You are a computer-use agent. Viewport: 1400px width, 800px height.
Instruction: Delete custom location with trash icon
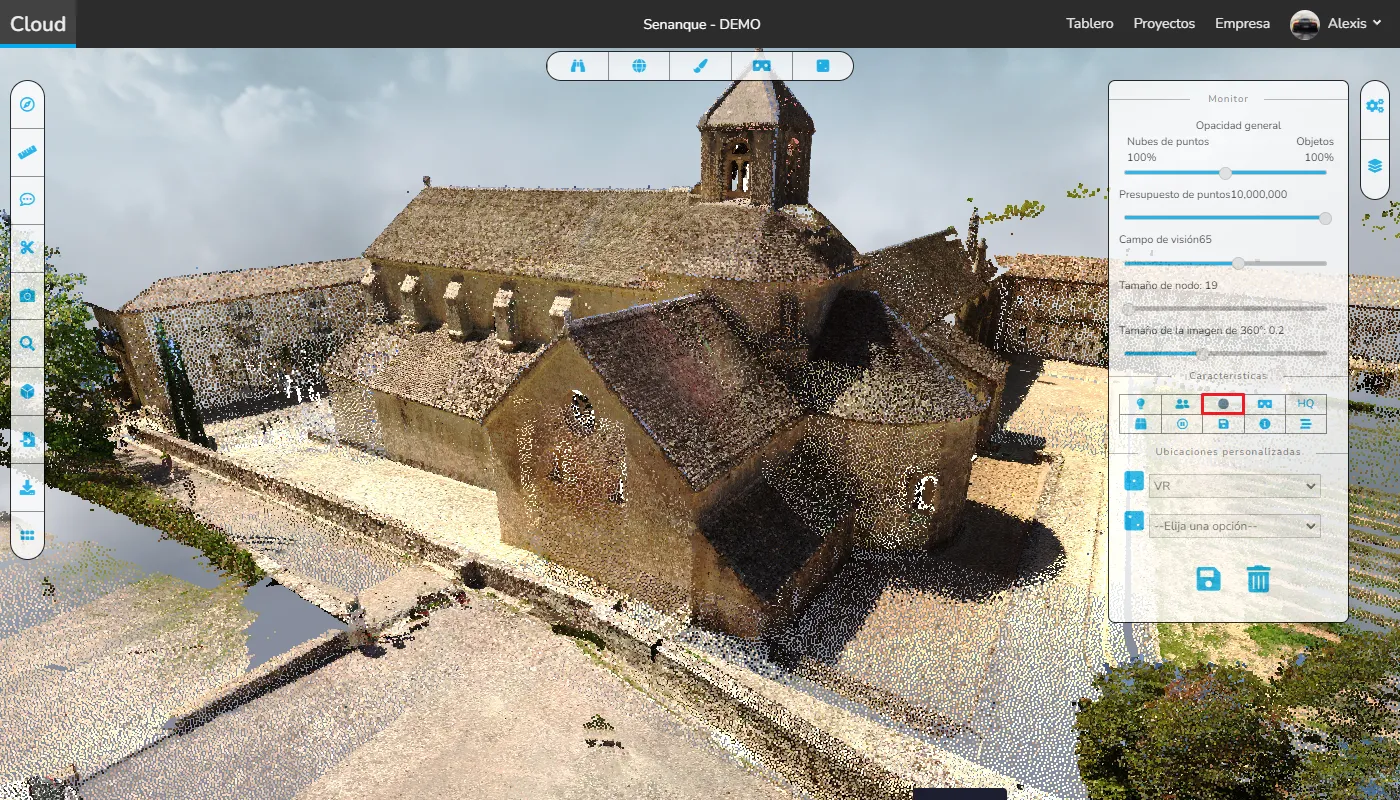1258,578
